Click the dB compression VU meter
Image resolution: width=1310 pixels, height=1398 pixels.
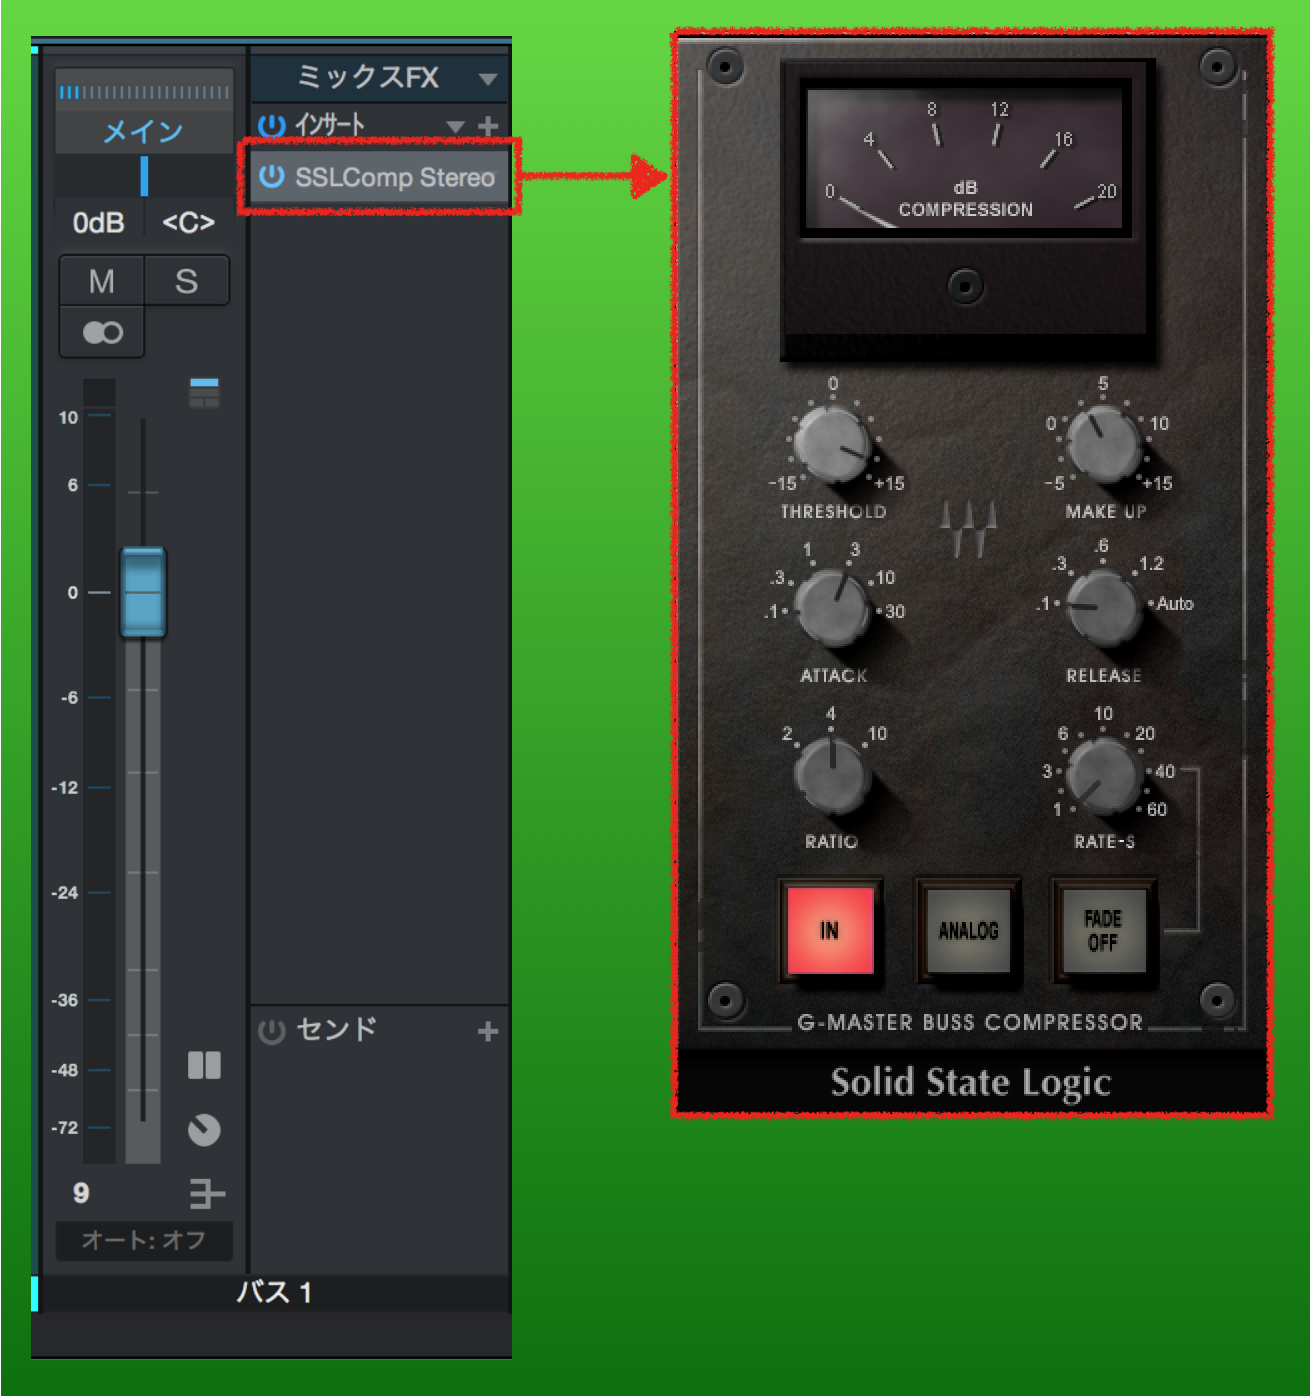coord(967,159)
